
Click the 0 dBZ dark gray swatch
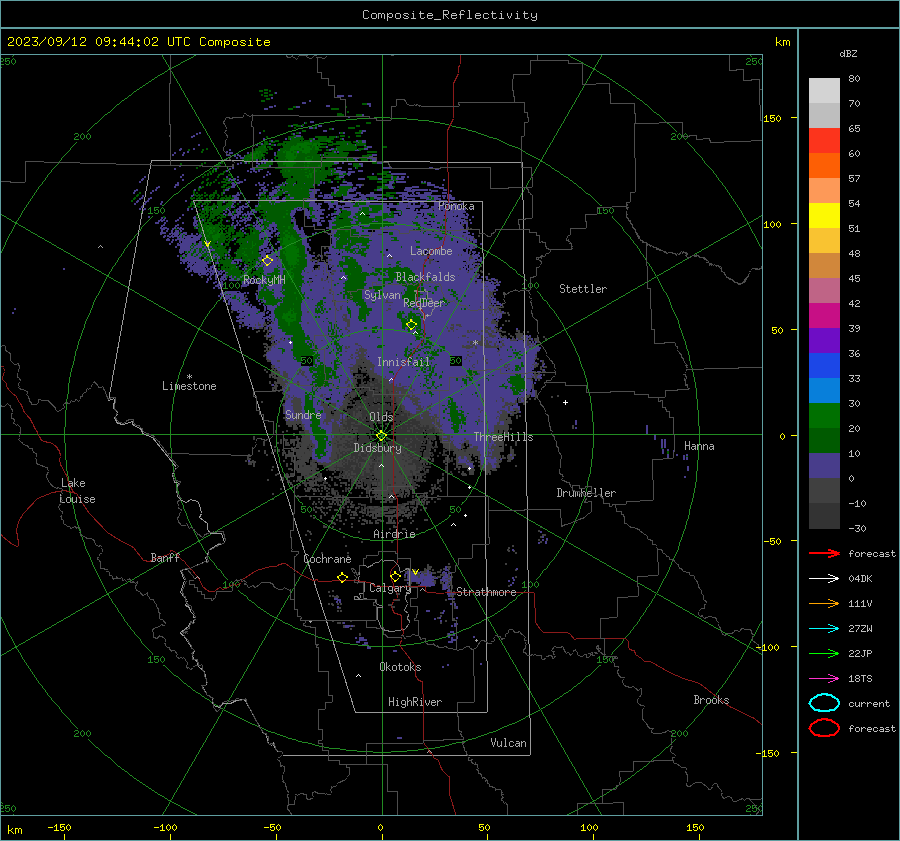click(x=824, y=490)
